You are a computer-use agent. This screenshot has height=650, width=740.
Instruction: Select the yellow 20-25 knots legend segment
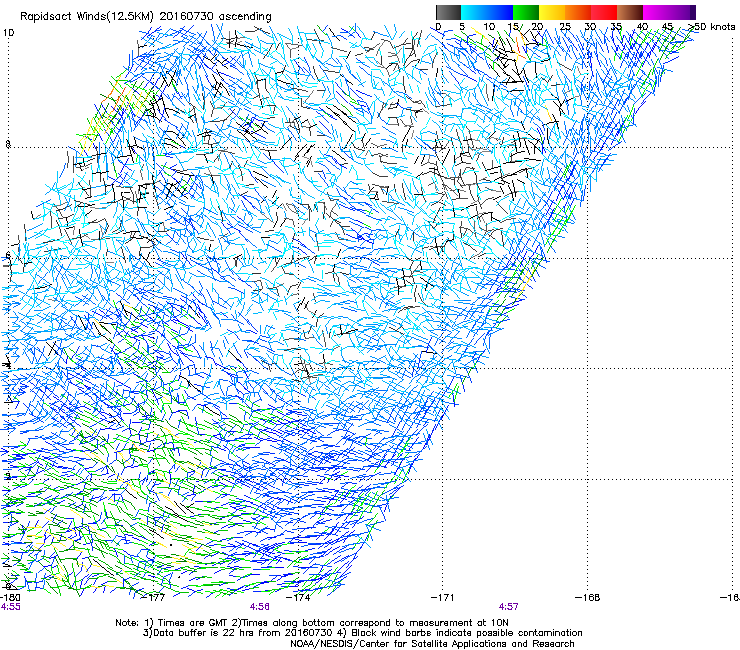point(552,12)
